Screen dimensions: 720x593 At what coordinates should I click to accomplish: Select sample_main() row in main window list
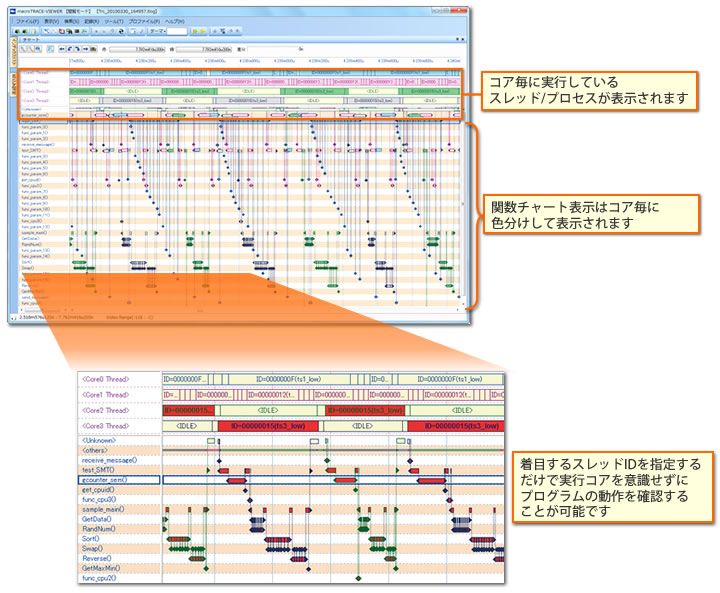(34, 233)
